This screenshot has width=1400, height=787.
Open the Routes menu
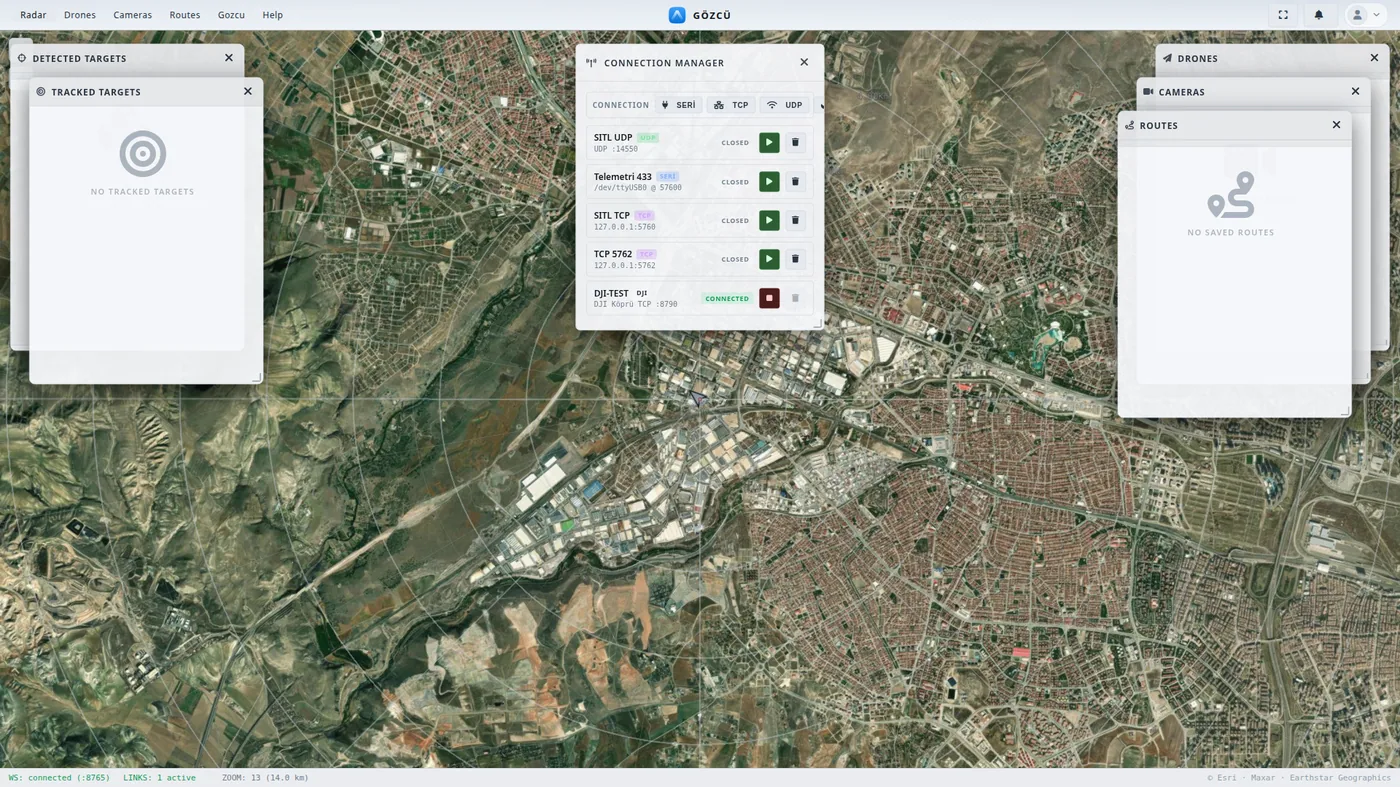[185, 15]
